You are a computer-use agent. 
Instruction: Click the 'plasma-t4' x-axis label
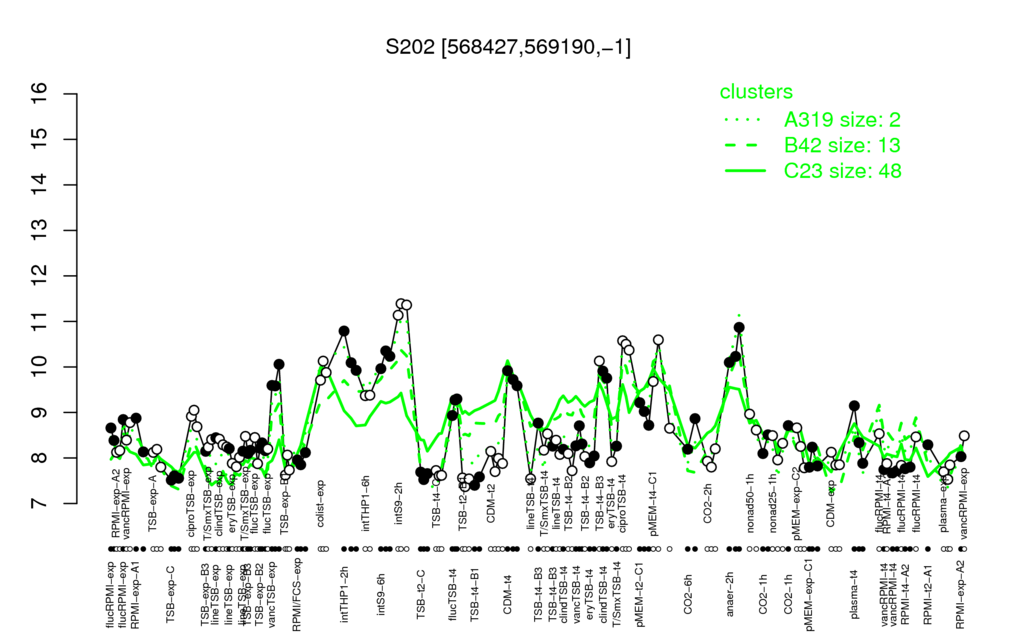pos(853,592)
